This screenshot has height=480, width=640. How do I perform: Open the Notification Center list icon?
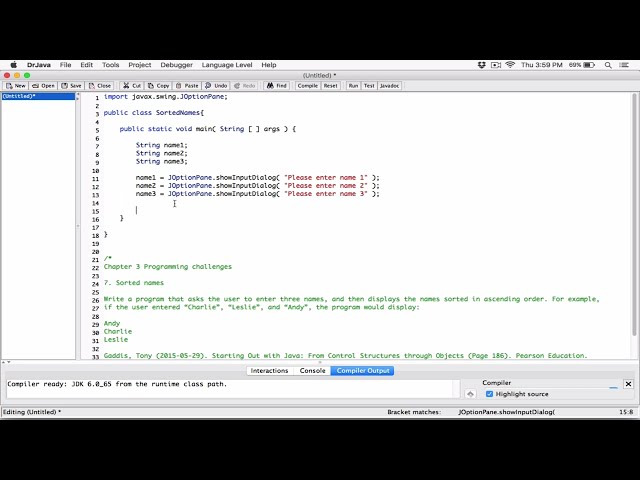coord(624,65)
